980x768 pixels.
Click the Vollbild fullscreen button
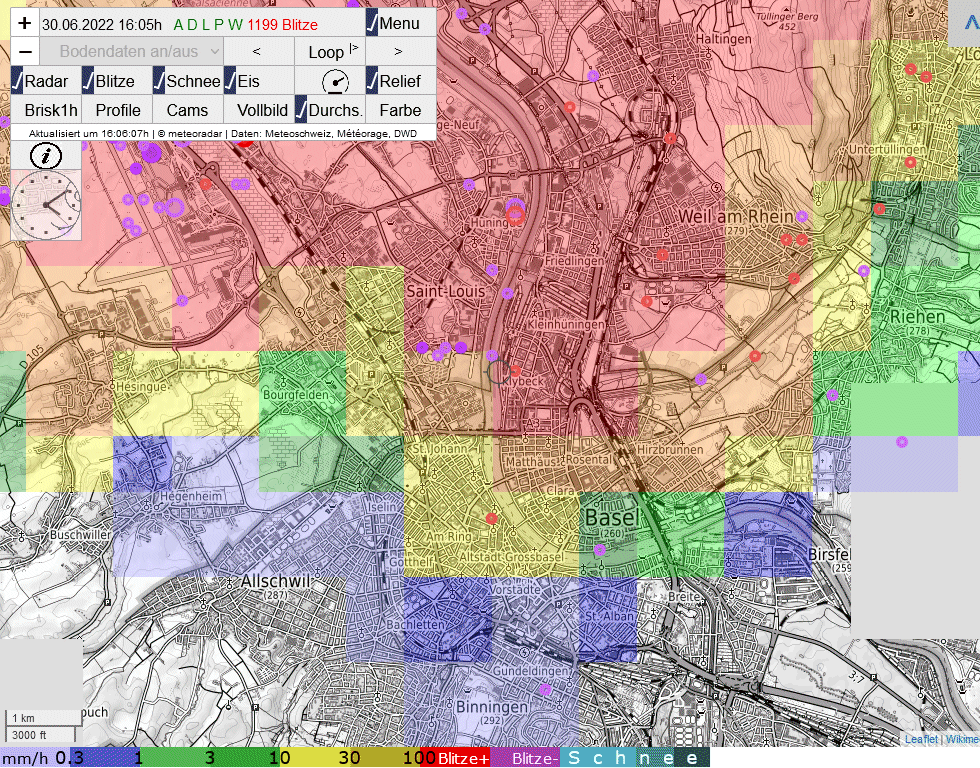[x=262, y=110]
